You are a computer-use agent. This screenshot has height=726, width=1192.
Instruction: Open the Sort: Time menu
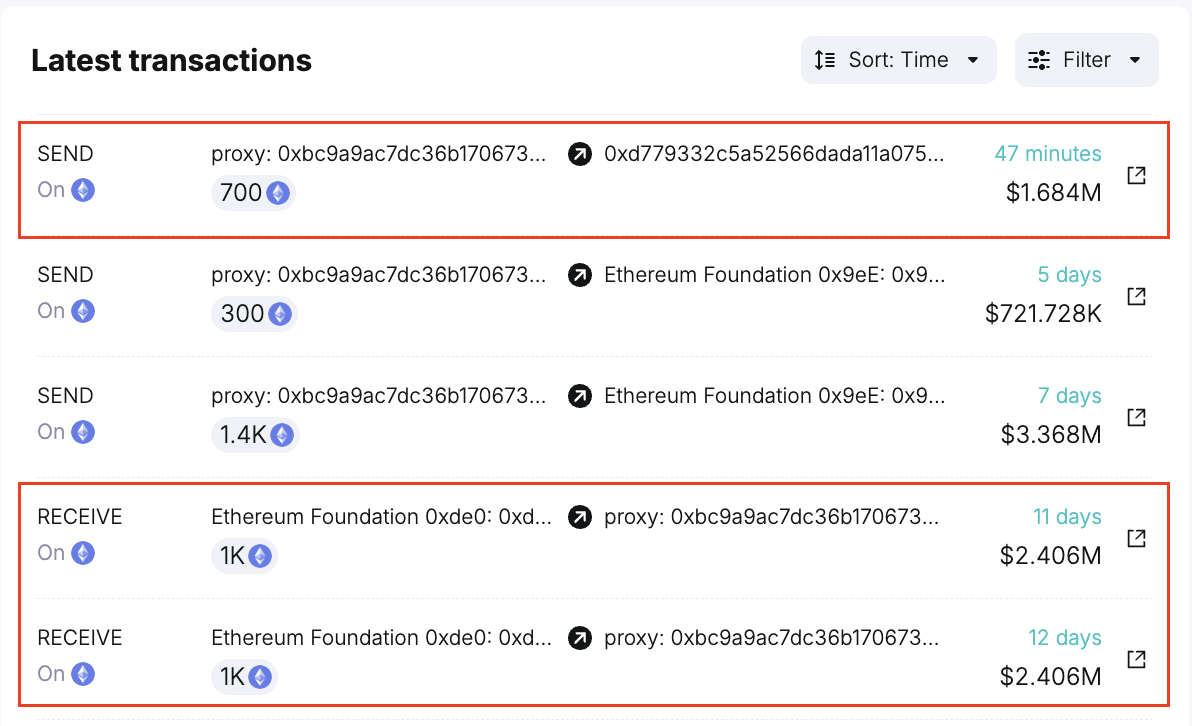pos(899,60)
